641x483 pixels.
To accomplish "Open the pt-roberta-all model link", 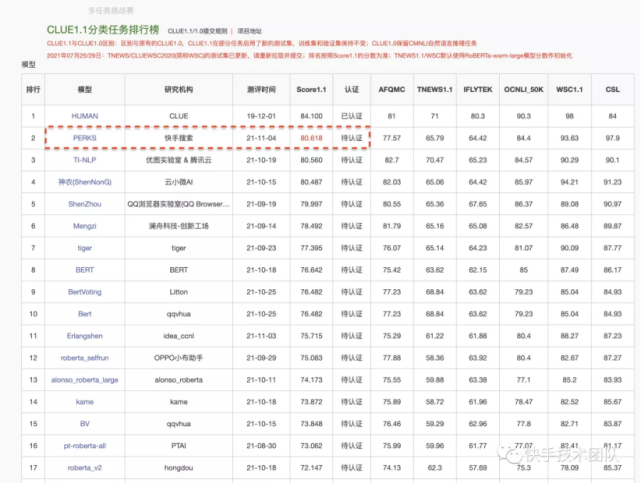I will (x=85, y=446).
